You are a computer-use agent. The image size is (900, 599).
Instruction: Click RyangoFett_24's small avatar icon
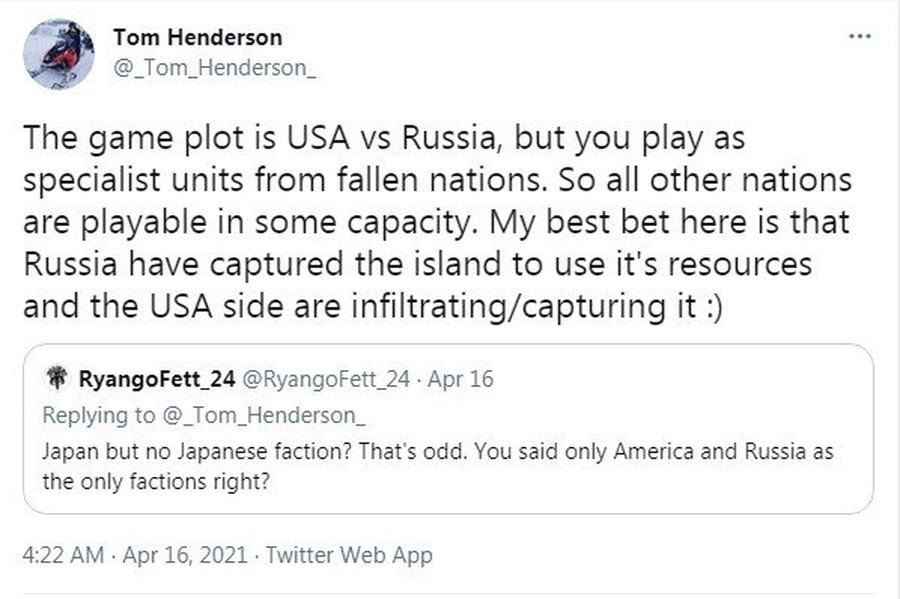(55, 379)
